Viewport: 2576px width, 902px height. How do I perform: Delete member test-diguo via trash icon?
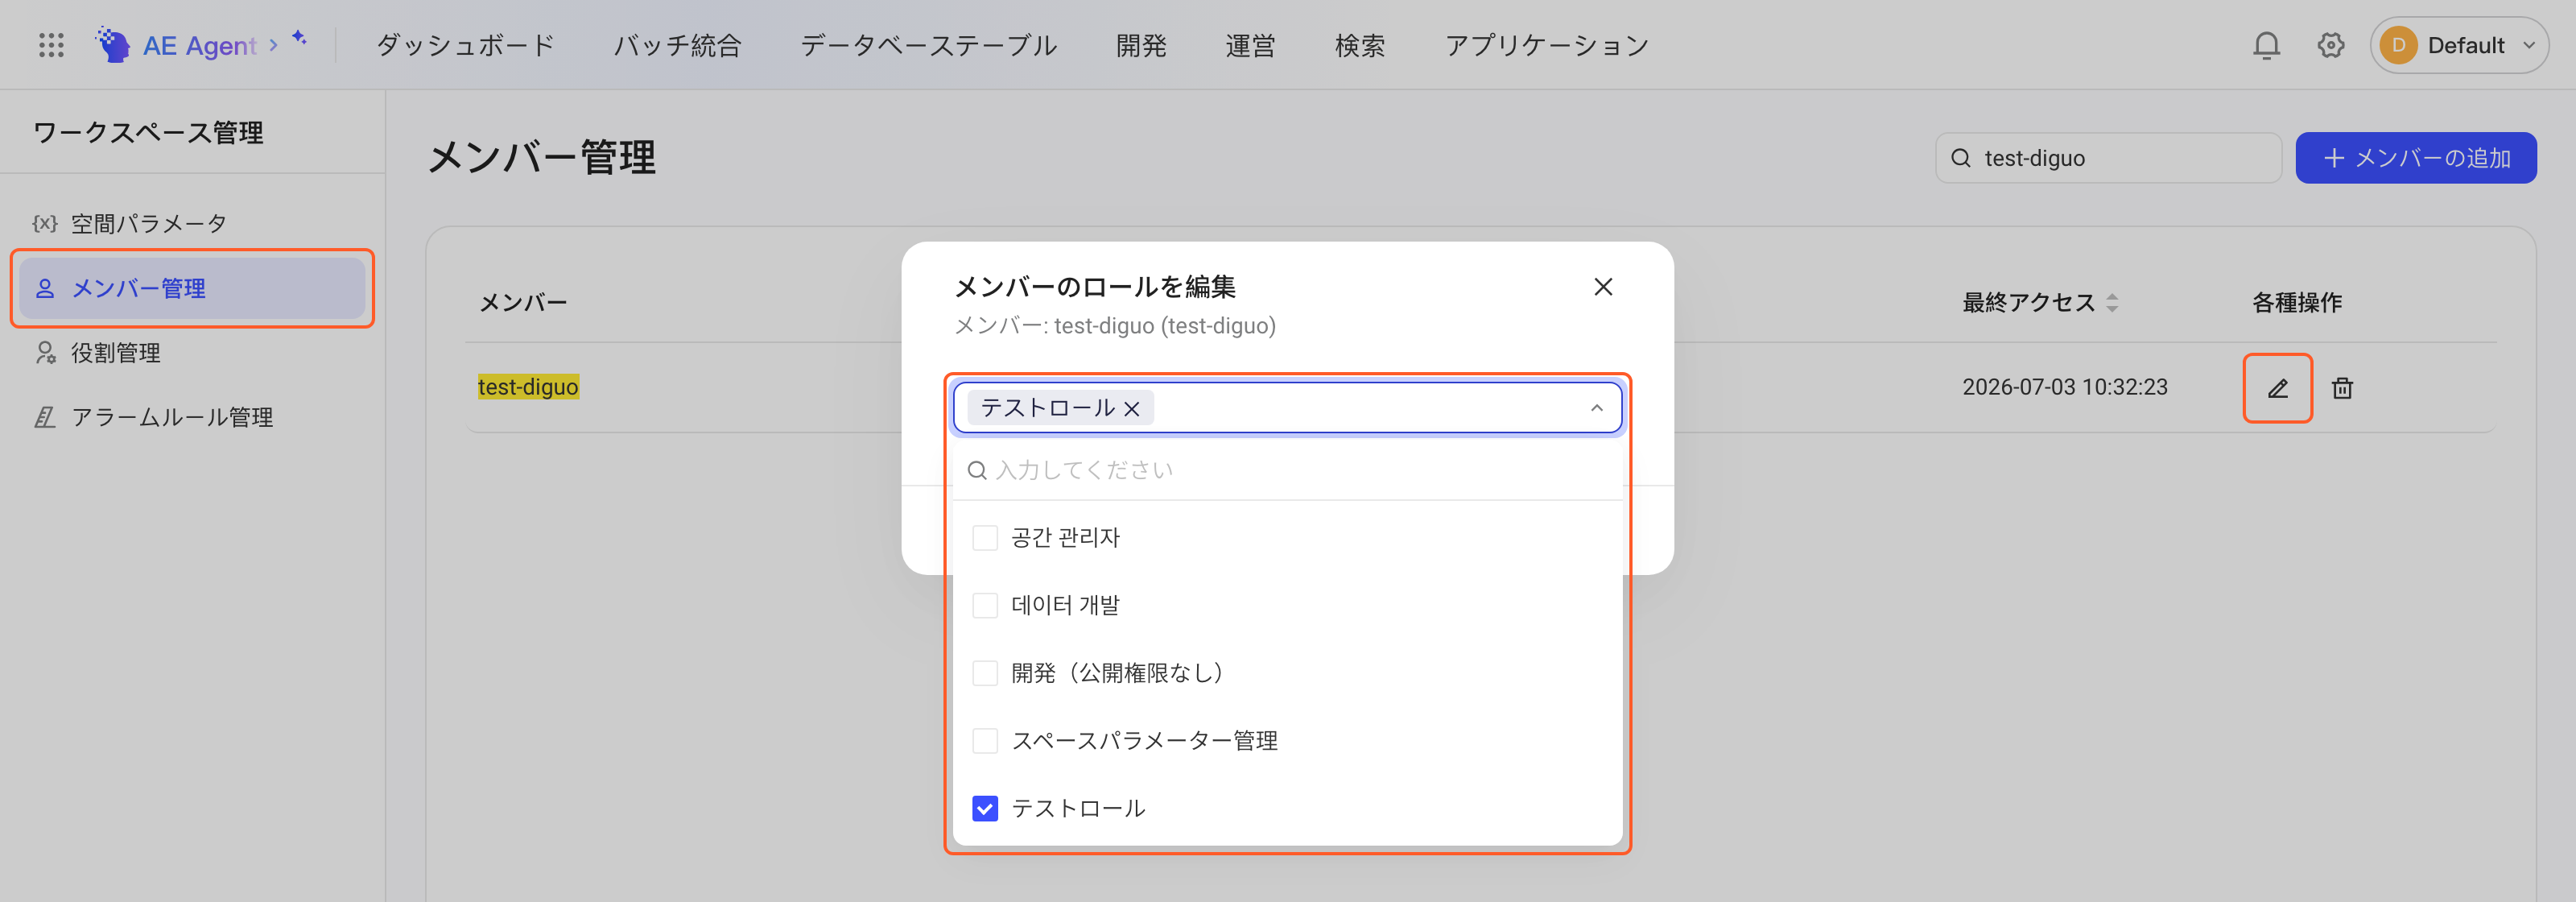[2342, 388]
